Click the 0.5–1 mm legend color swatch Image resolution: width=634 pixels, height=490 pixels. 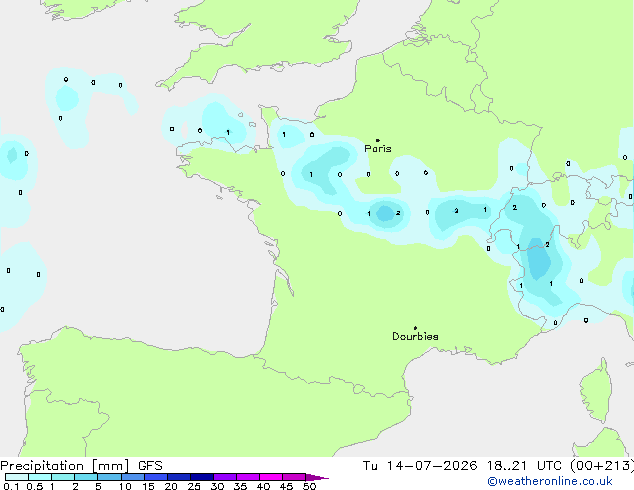pyautogui.click(x=40, y=477)
